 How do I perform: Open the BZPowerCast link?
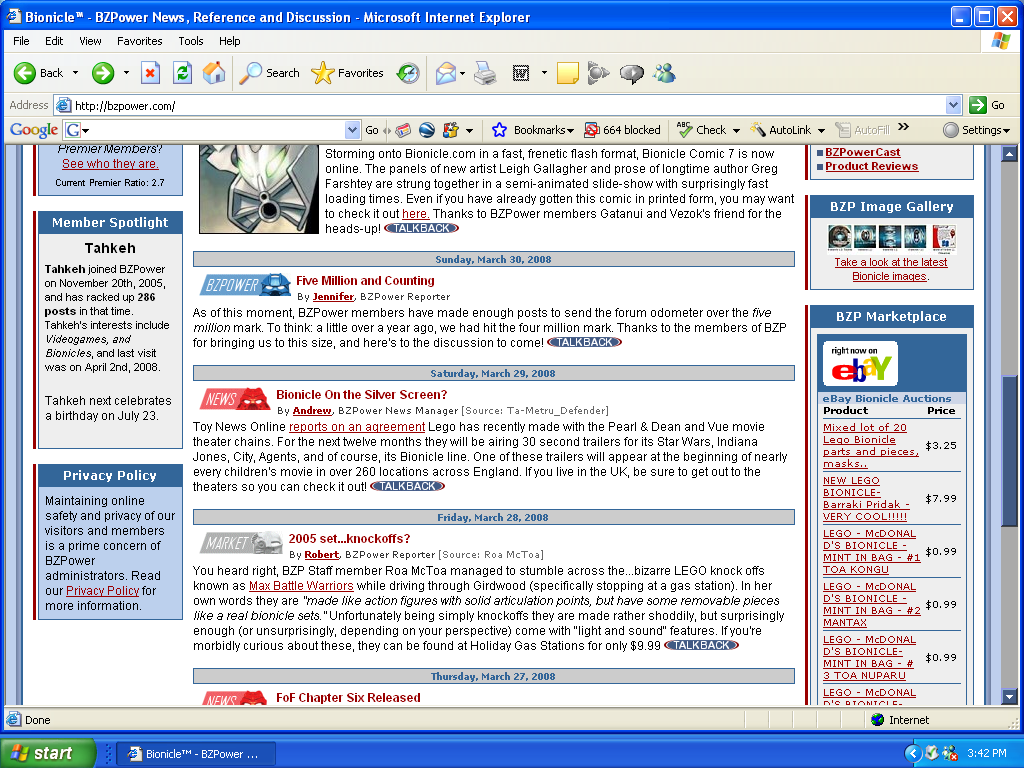862,152
